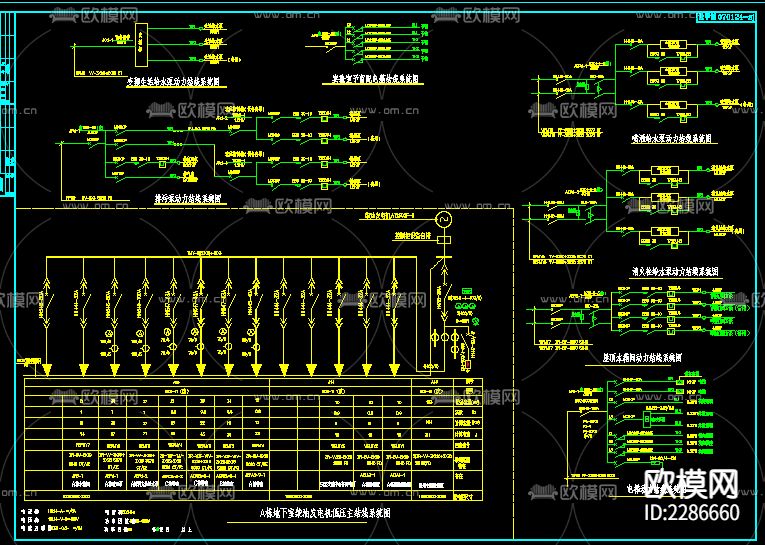Select the small rectangle below the generator symbol

(444, 240)
